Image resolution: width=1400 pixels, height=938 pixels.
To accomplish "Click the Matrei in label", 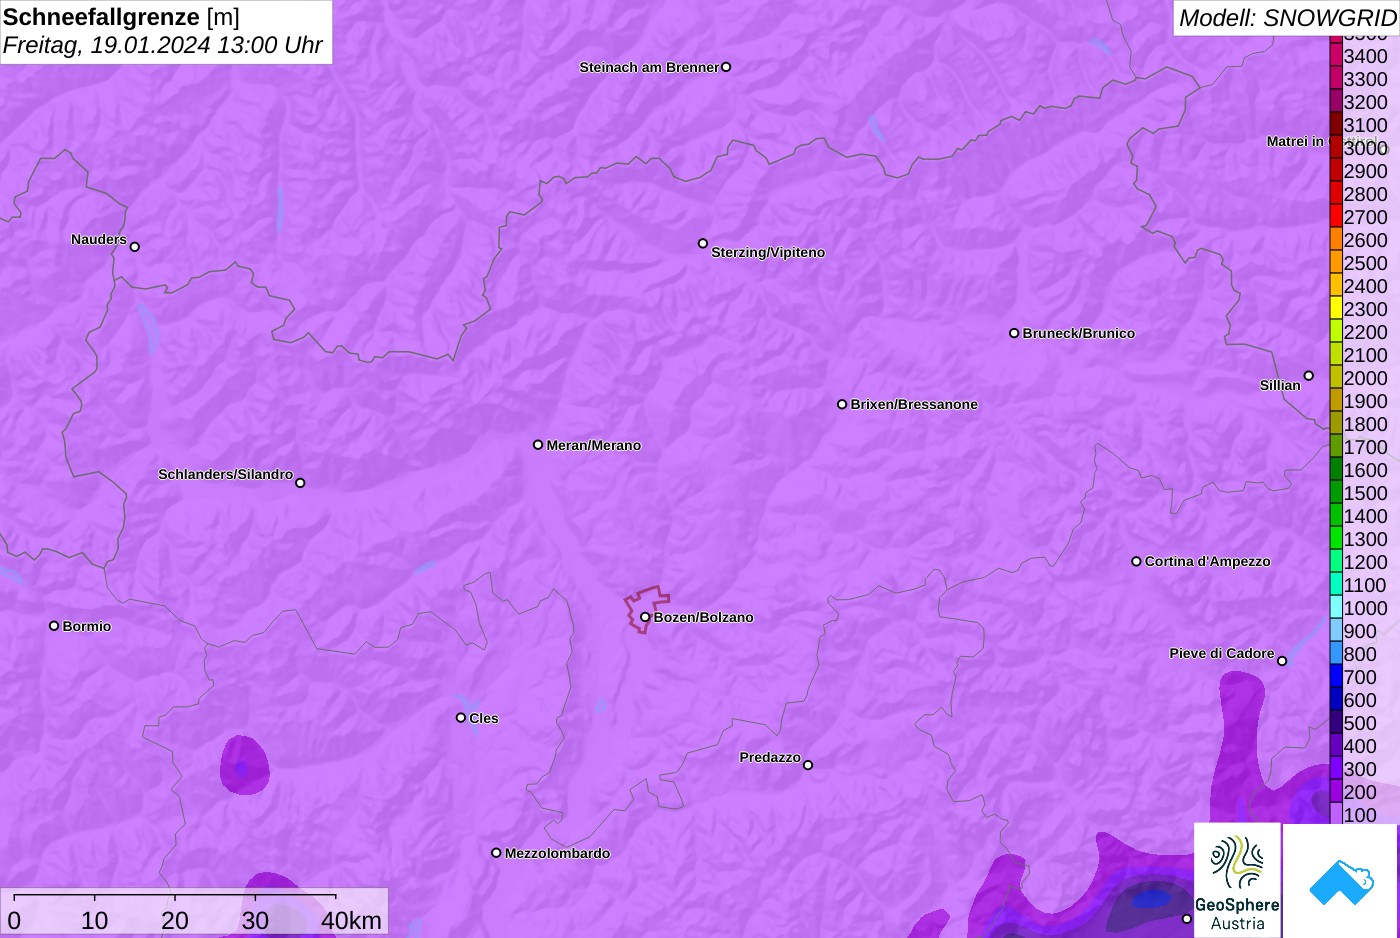I will [x=1295, y=141].
